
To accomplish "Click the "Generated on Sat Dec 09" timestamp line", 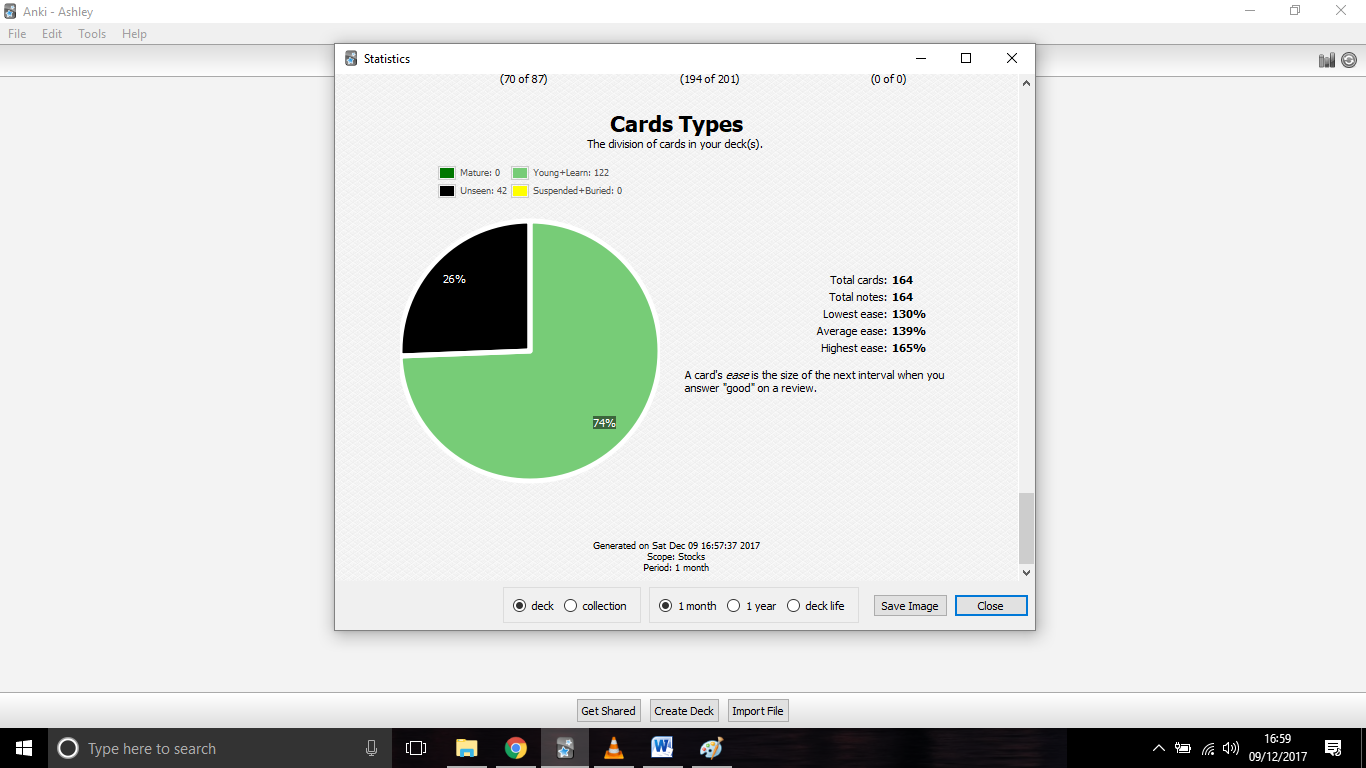I will [676, 546].
